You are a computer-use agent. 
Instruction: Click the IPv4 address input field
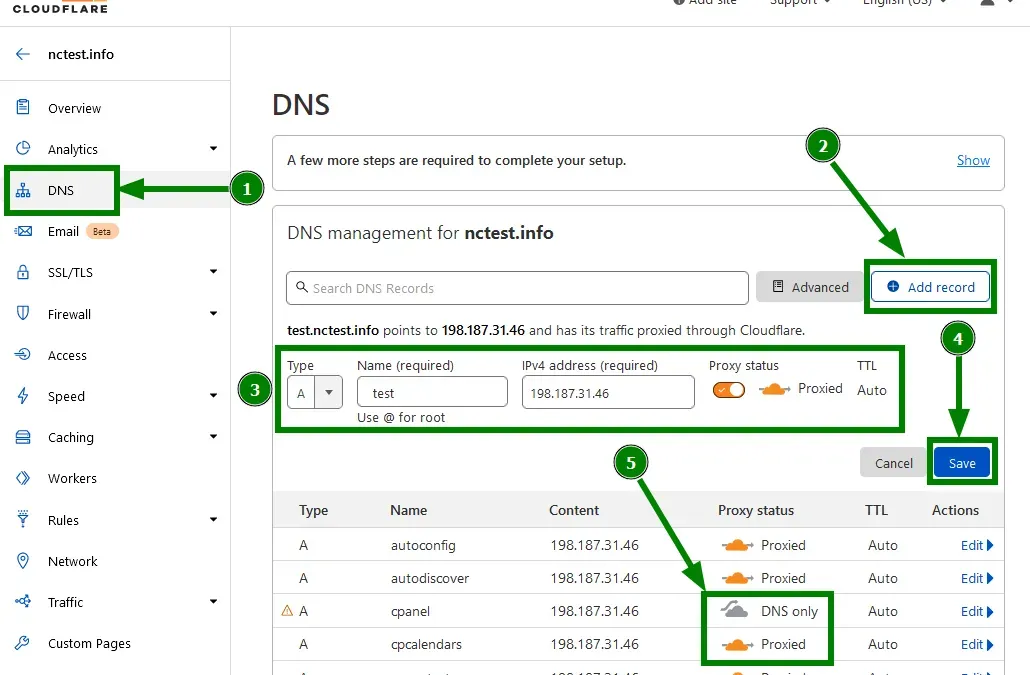tap(608, 392)
